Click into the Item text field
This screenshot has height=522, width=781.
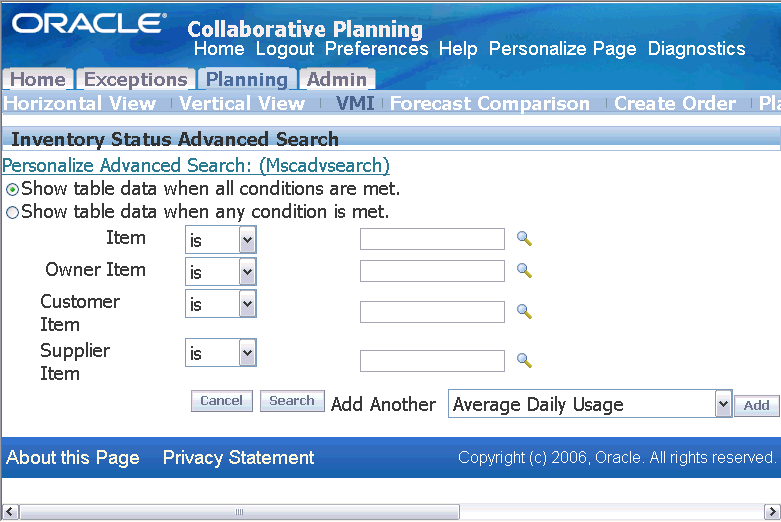(432, 239)
